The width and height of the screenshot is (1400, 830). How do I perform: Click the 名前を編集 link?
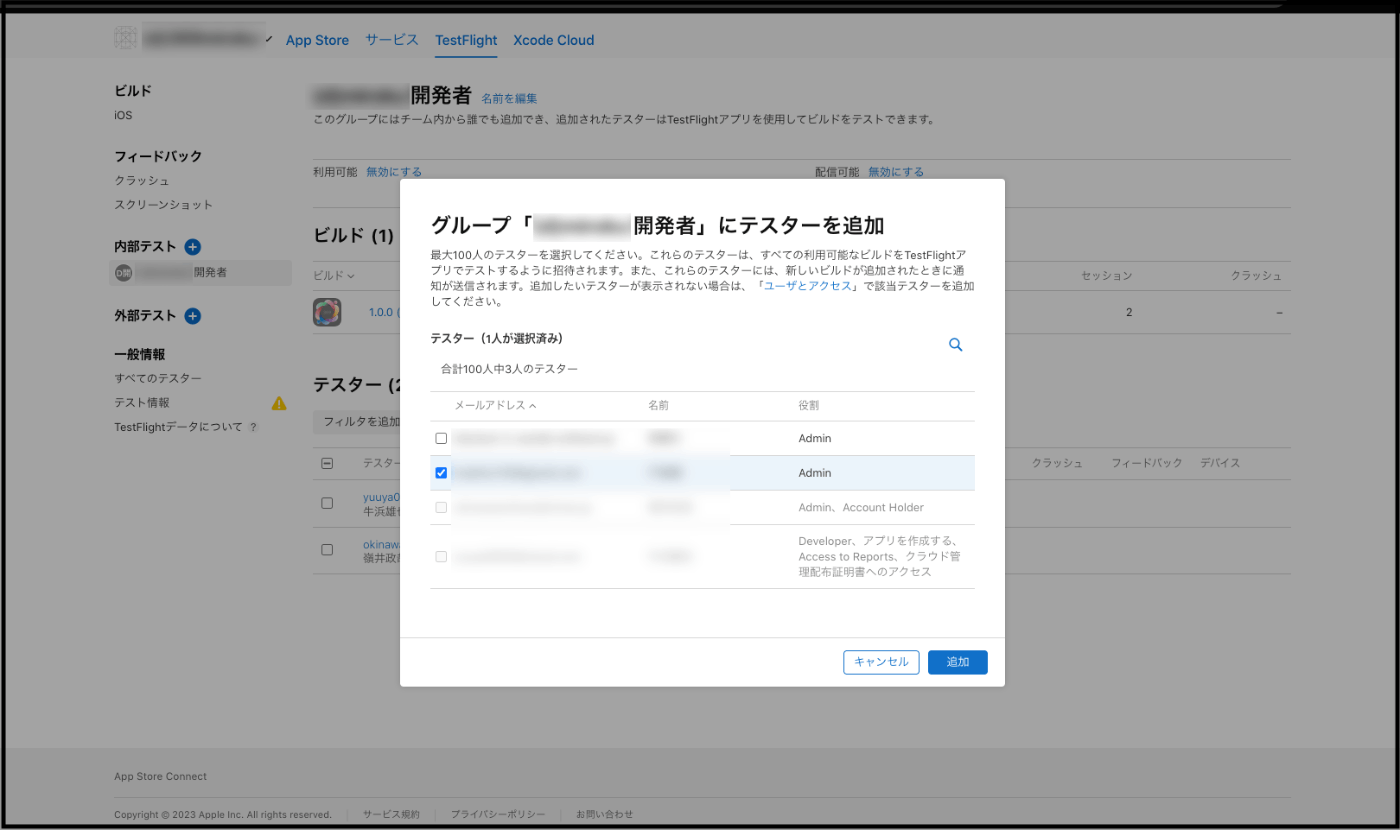pos(509,98)
